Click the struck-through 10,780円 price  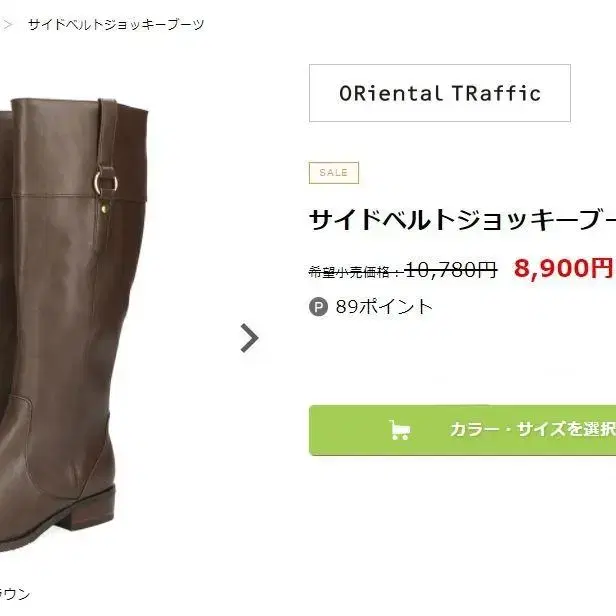pos(451,270)
